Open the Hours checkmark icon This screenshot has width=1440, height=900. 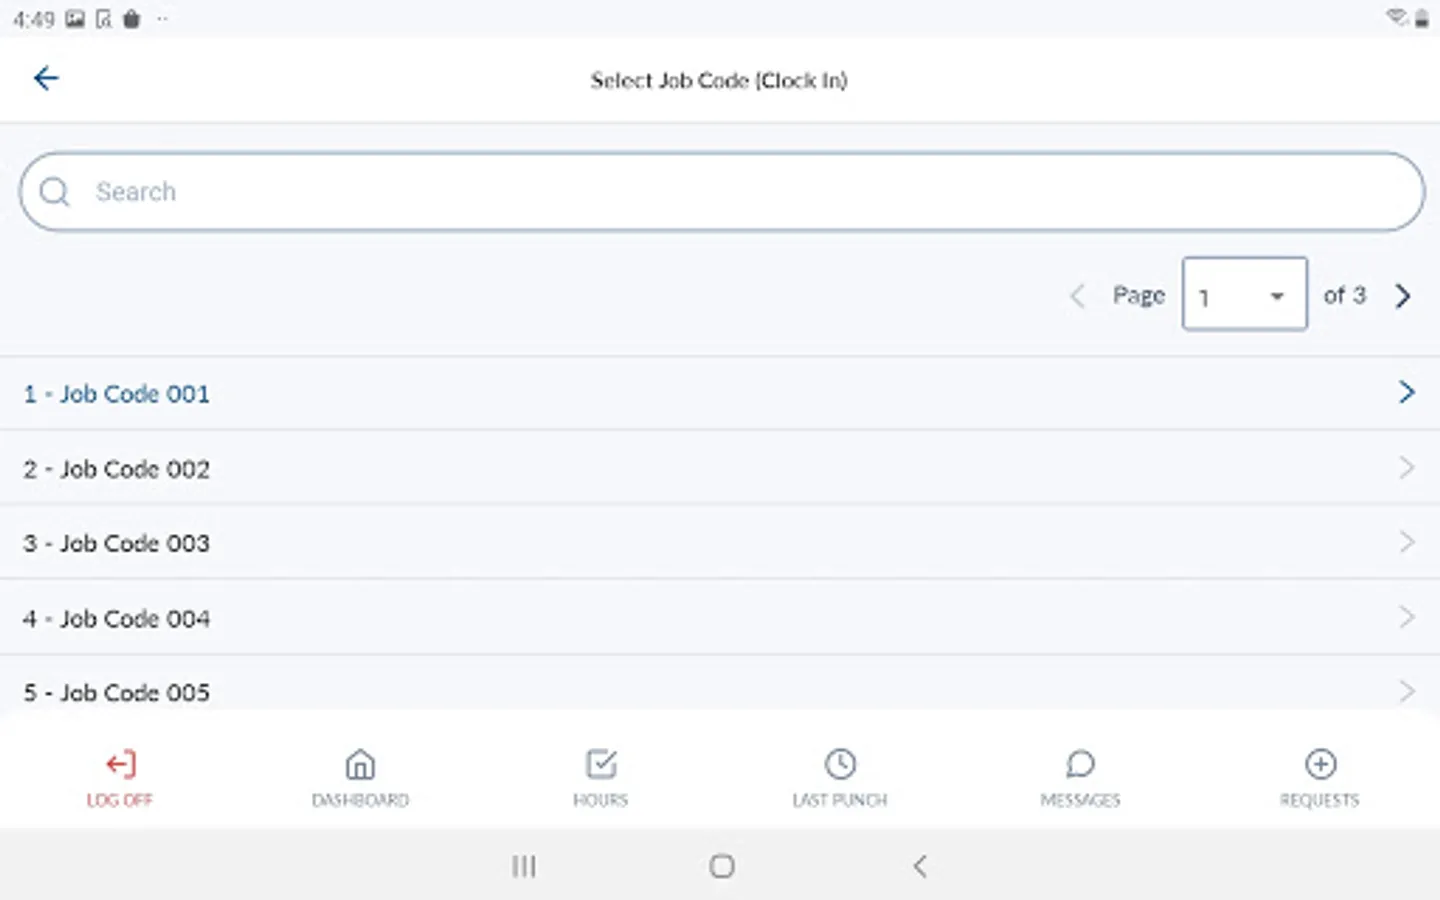click(600, 765)
